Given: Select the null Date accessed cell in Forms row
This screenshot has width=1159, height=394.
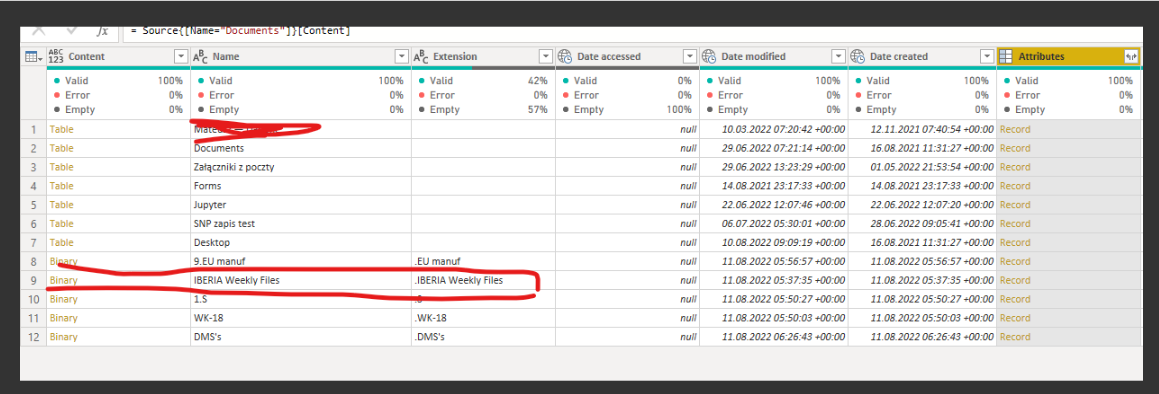Looking at the screenshot, I should 627,186.
